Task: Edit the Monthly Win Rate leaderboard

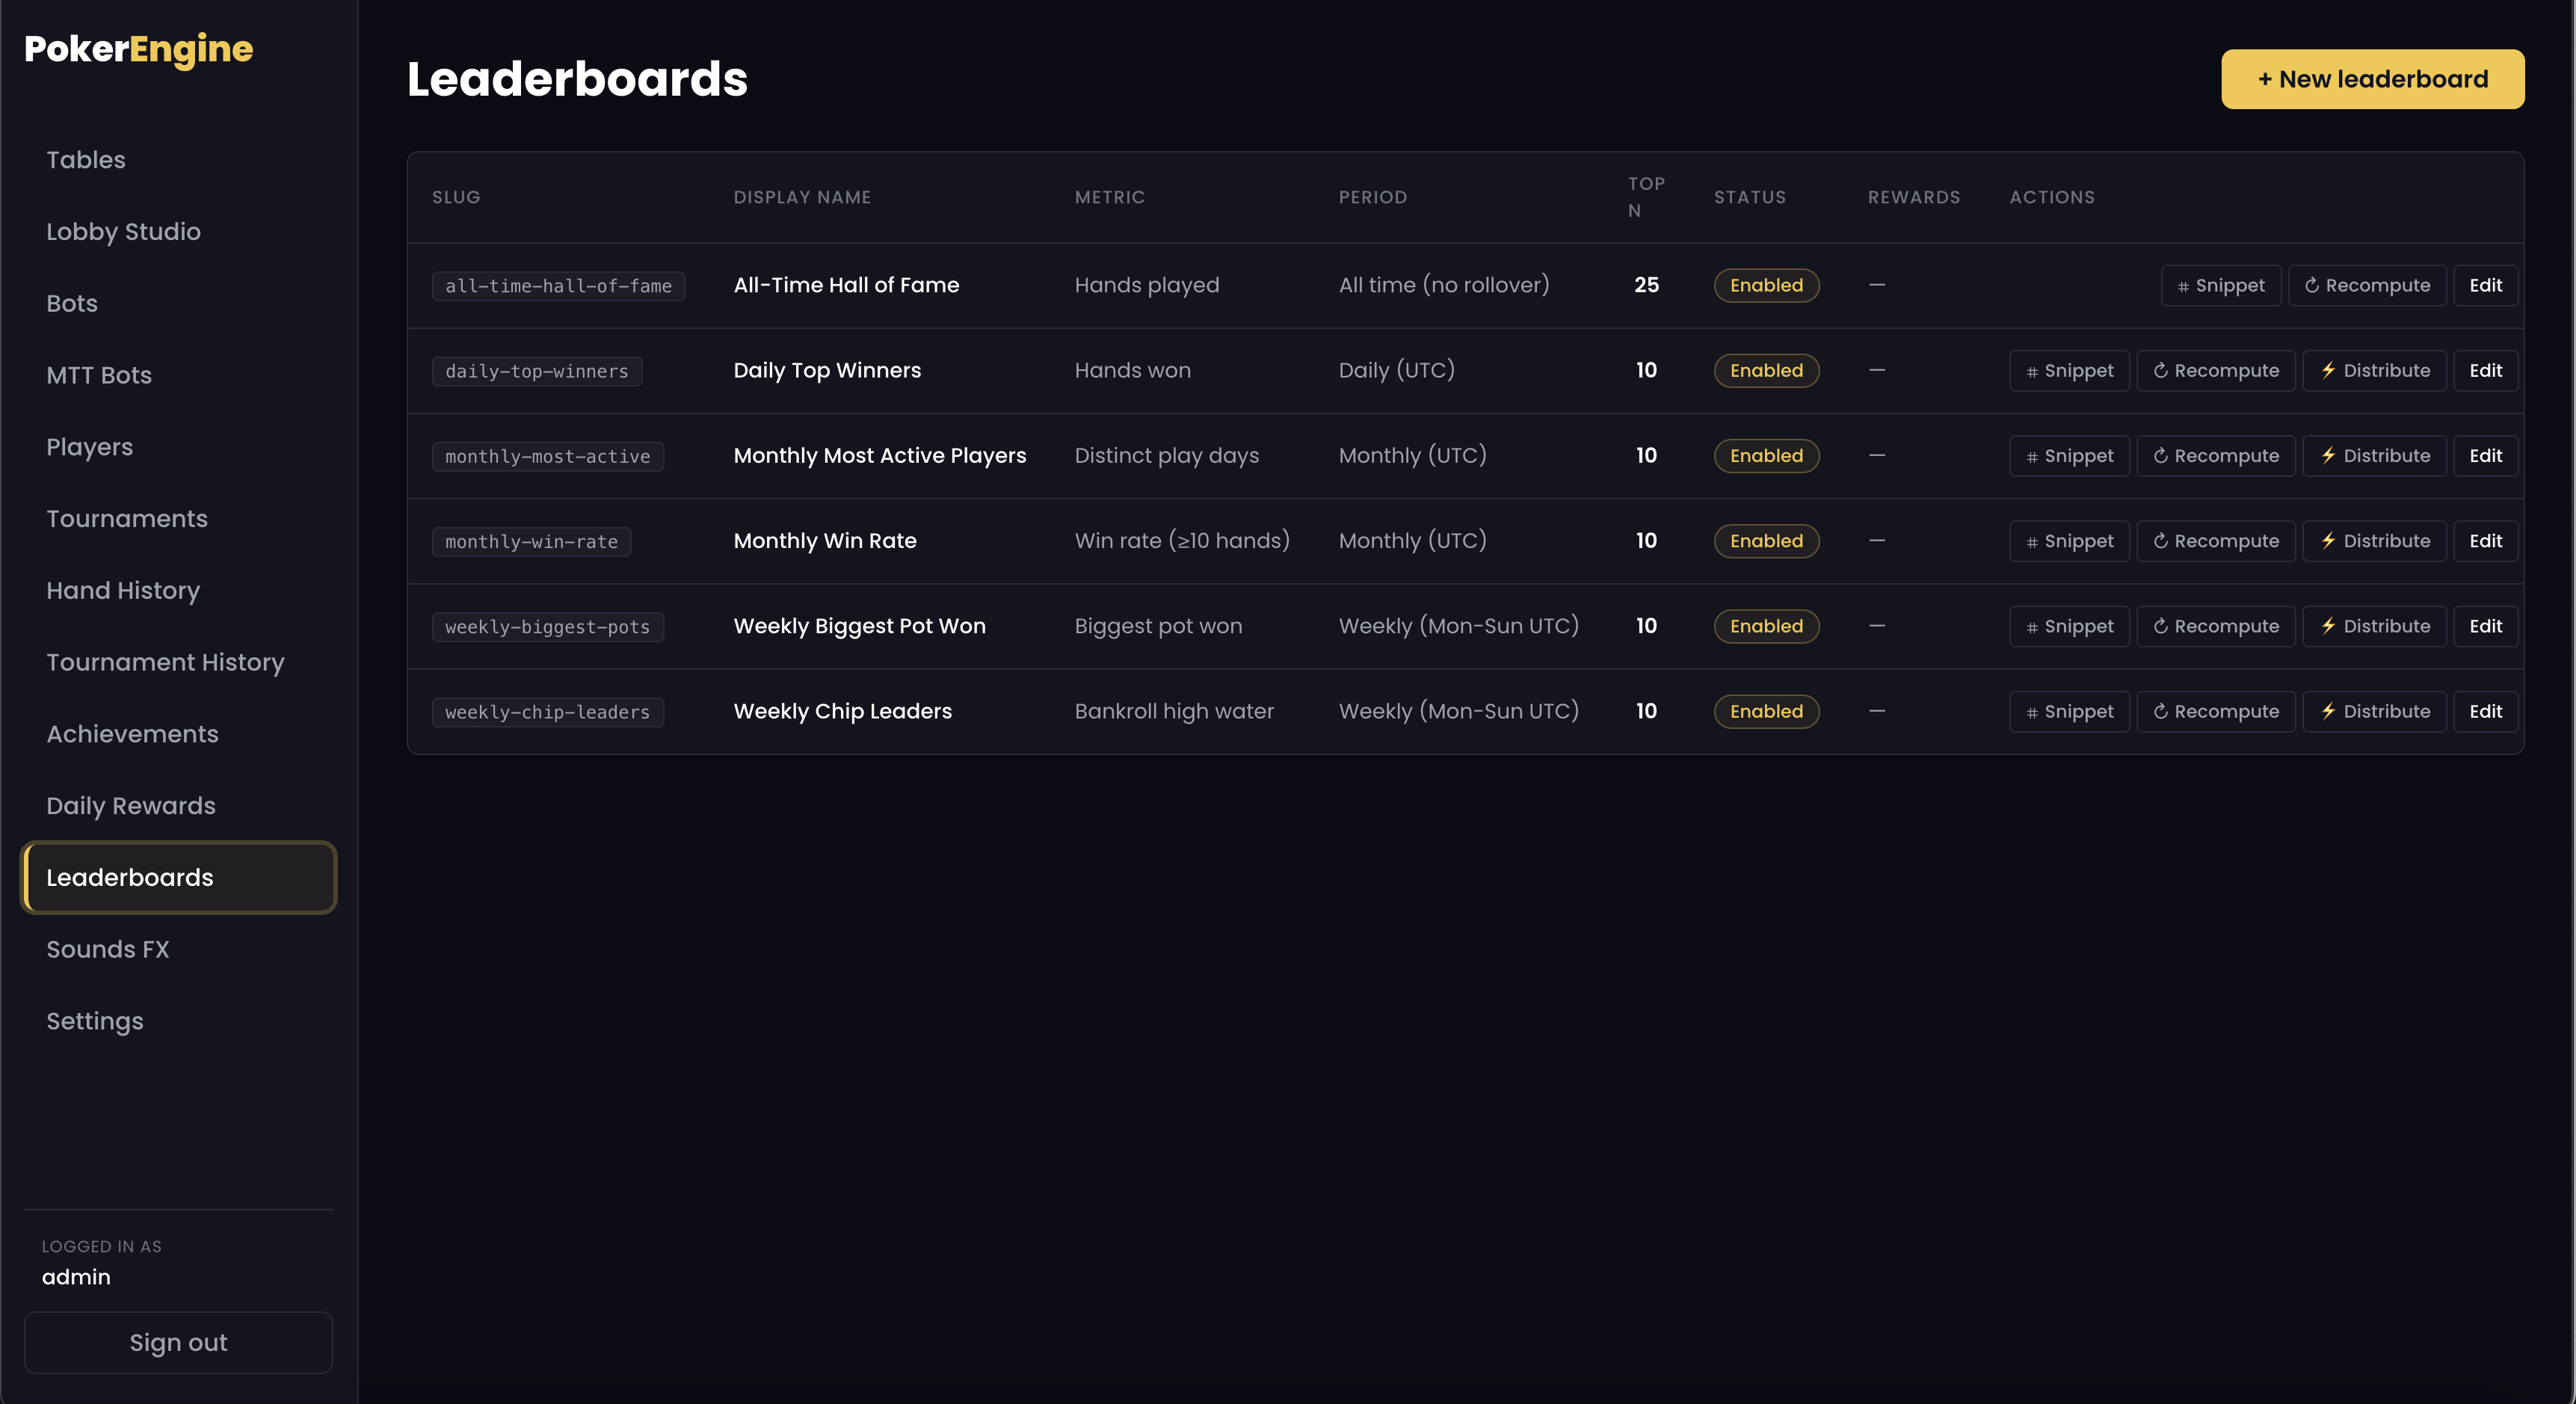Action: tap(2485, 541)
